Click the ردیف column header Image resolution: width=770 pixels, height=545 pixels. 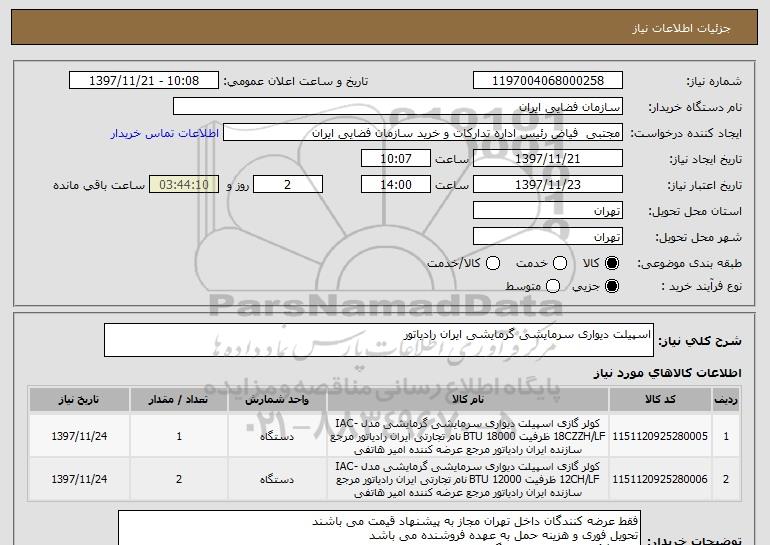pyautogui.click(x=726, y=400)
